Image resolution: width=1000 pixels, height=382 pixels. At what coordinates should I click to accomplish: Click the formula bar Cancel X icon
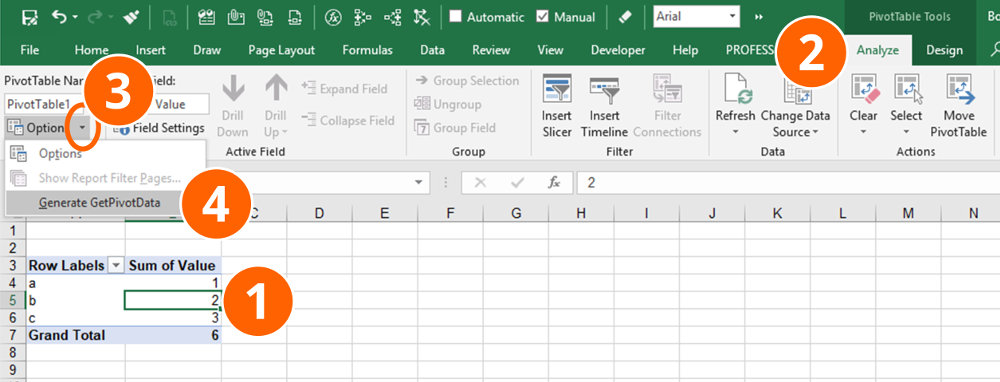pos(480,183)
